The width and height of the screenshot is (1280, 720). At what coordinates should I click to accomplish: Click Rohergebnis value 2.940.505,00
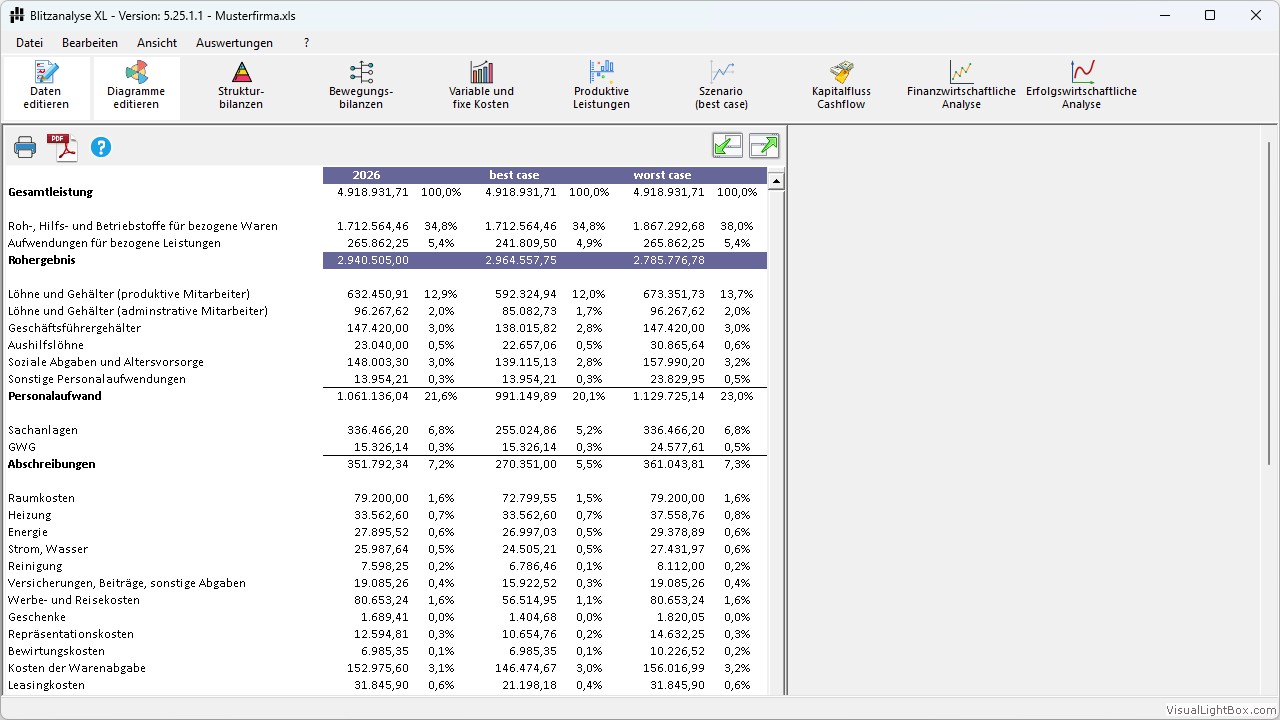374,260
